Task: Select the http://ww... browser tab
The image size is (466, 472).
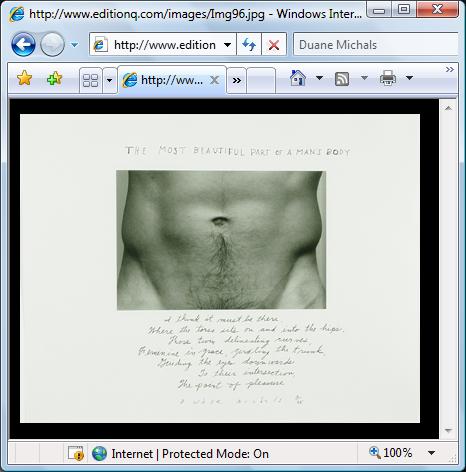Action: point(172,80)
